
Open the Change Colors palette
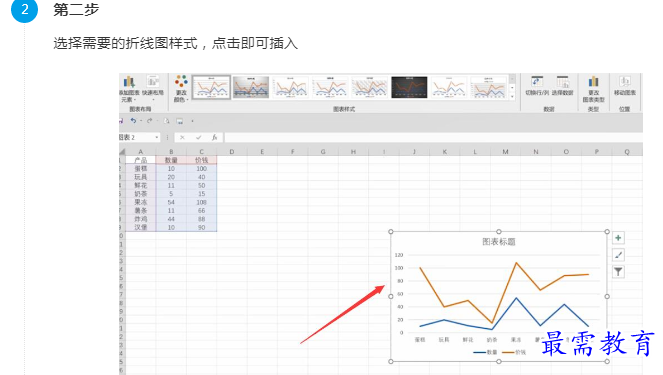[x=181, y=89]
